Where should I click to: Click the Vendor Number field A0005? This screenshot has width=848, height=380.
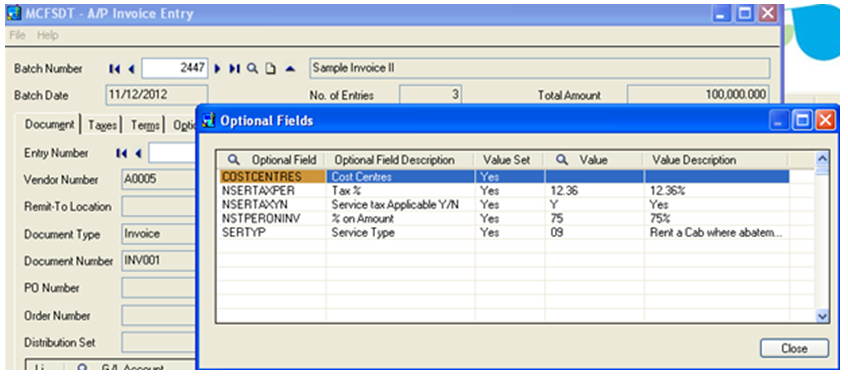tap(158, 179)
